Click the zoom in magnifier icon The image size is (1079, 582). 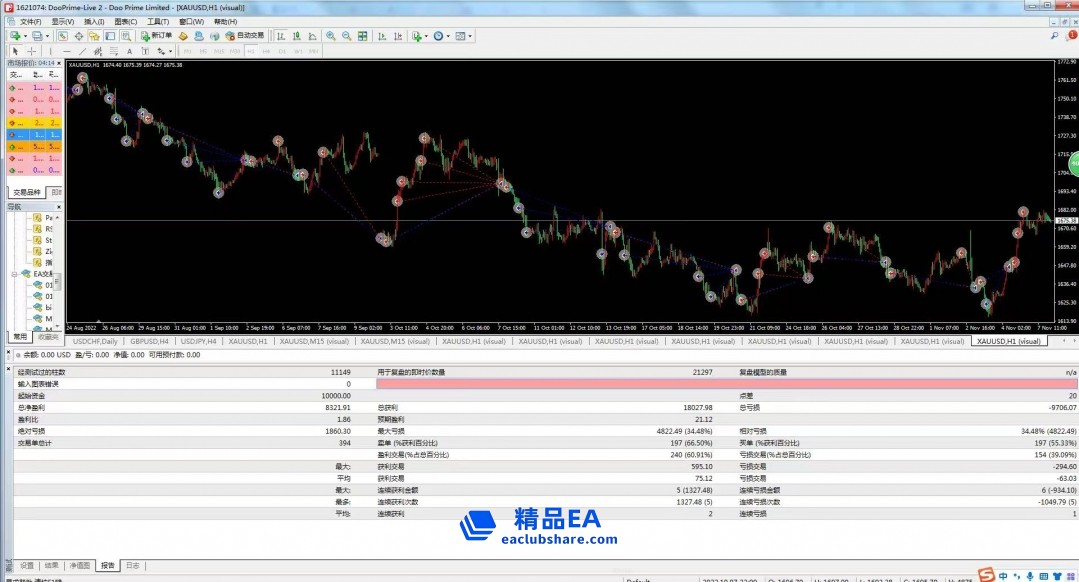coord(331,36)
